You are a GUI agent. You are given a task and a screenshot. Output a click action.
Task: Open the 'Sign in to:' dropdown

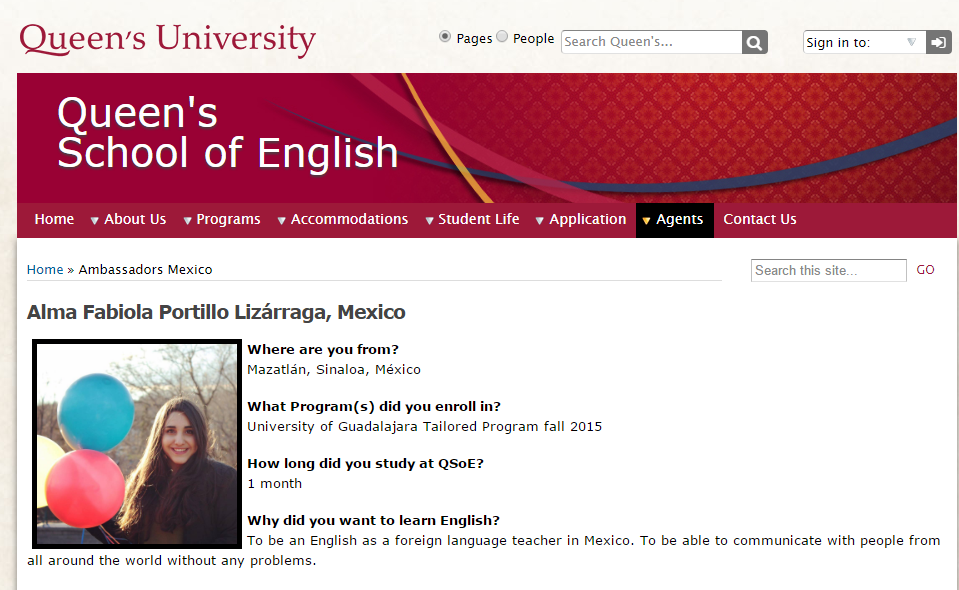[864, 42]
